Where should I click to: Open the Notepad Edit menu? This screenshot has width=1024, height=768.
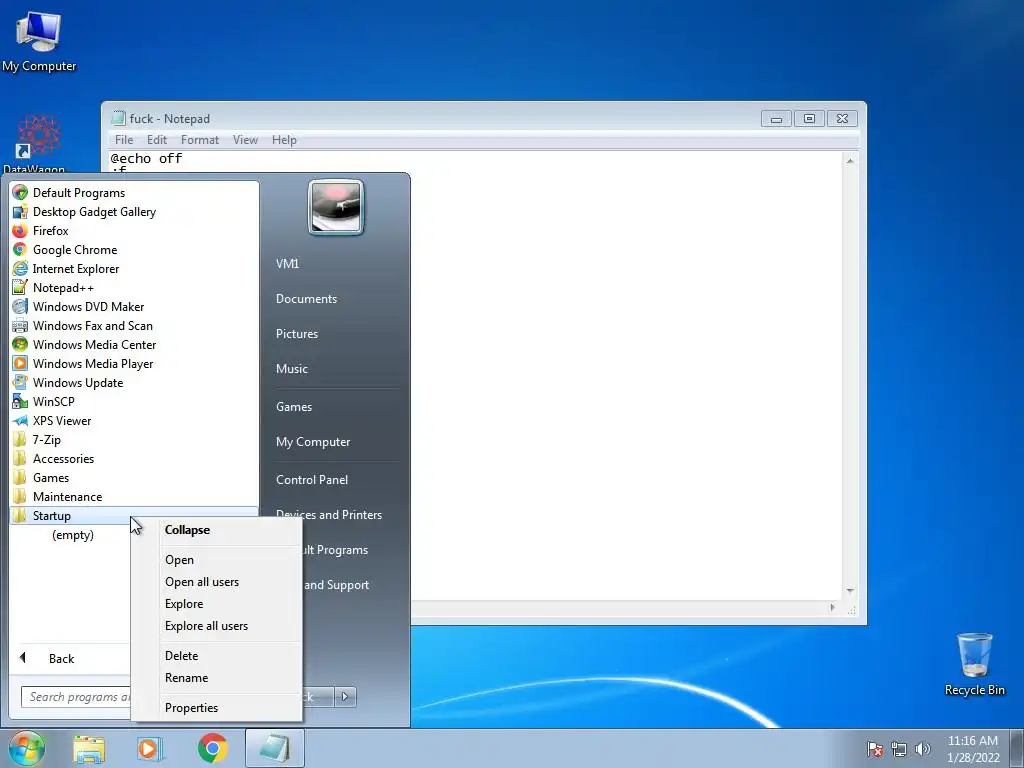157,140
